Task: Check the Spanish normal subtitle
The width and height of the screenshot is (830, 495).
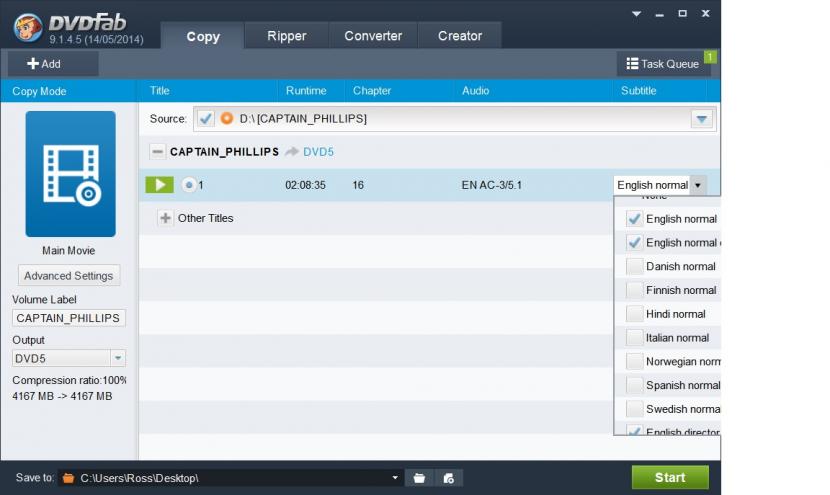Action: click(x=634, y=385)
